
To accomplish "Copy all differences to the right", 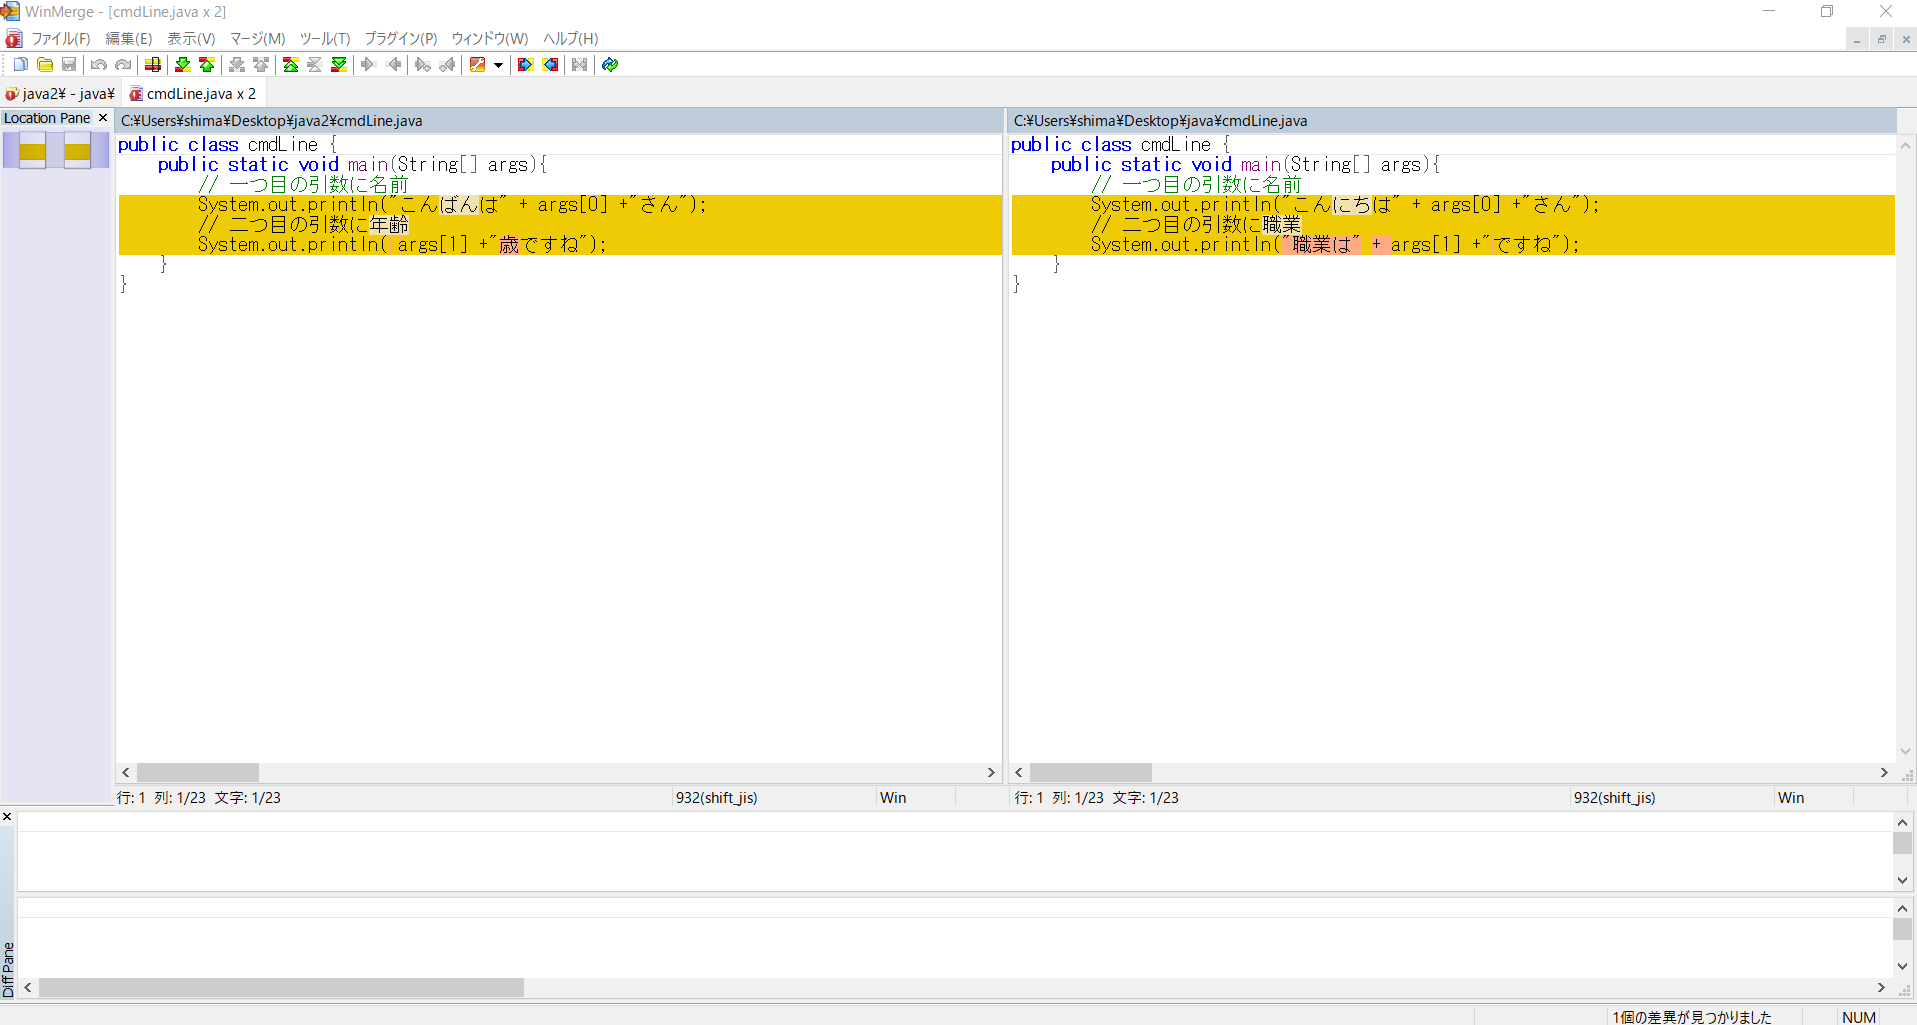I will [525, 65].
